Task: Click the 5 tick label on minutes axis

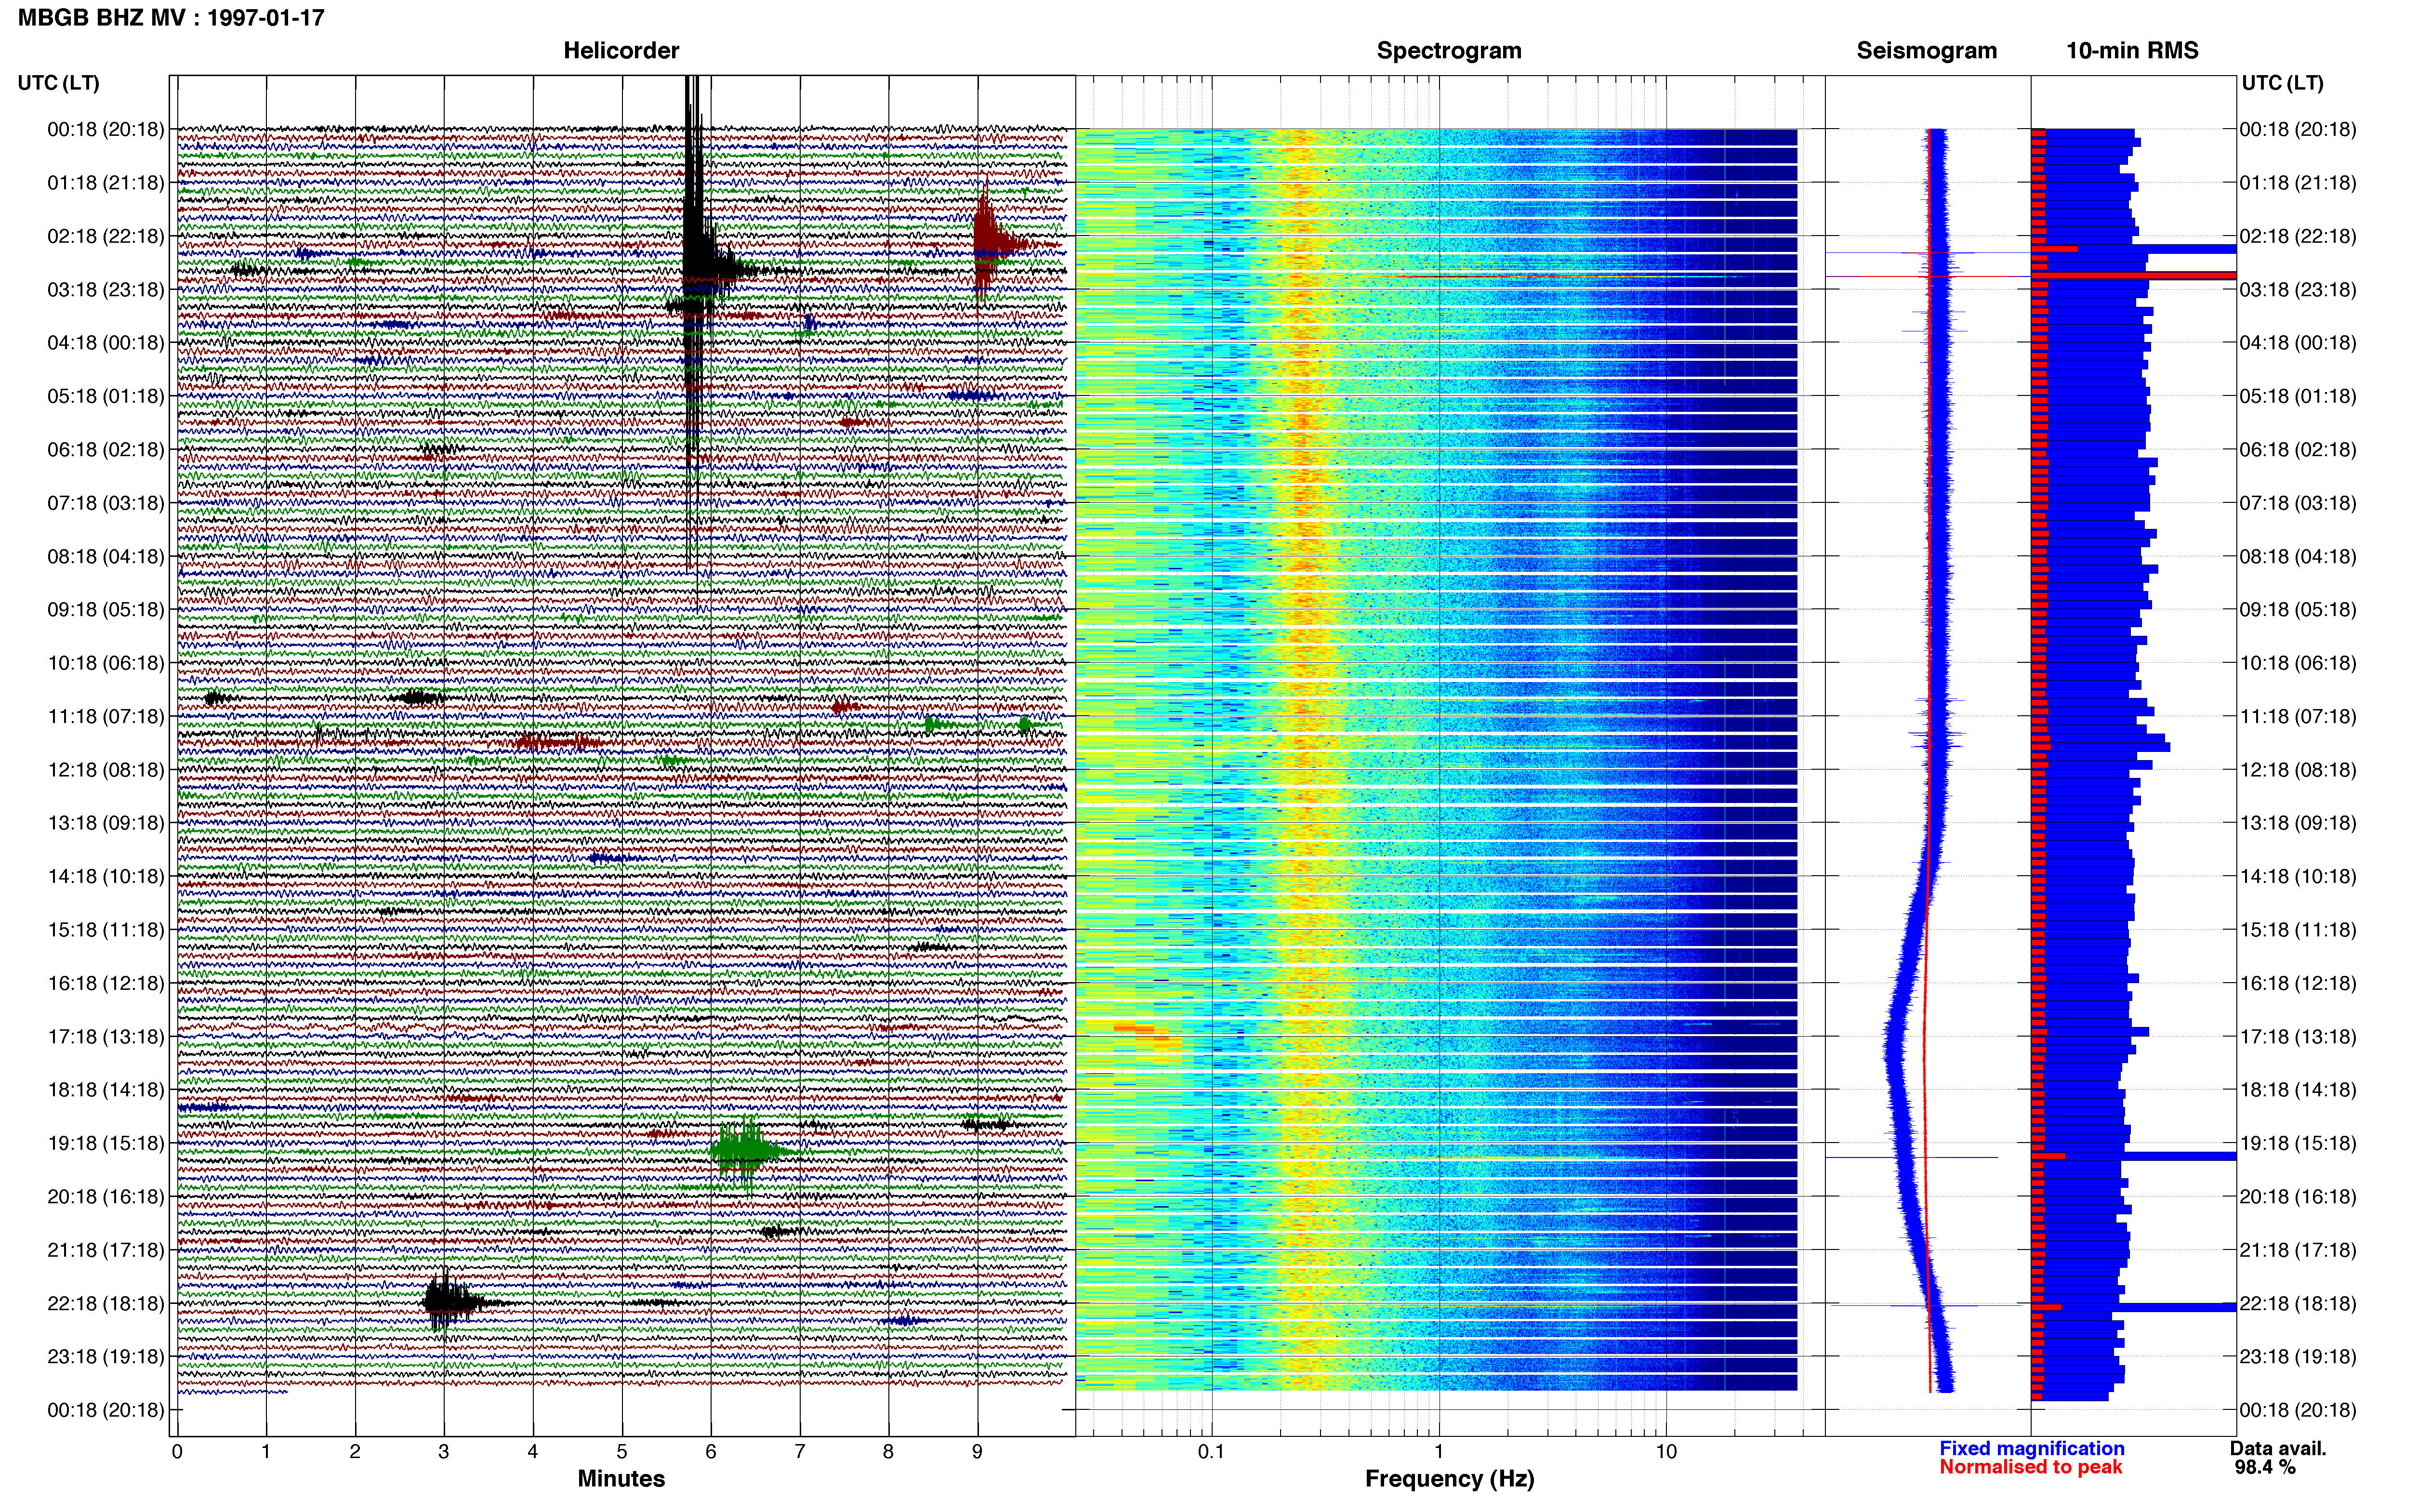Action: 621,1451
